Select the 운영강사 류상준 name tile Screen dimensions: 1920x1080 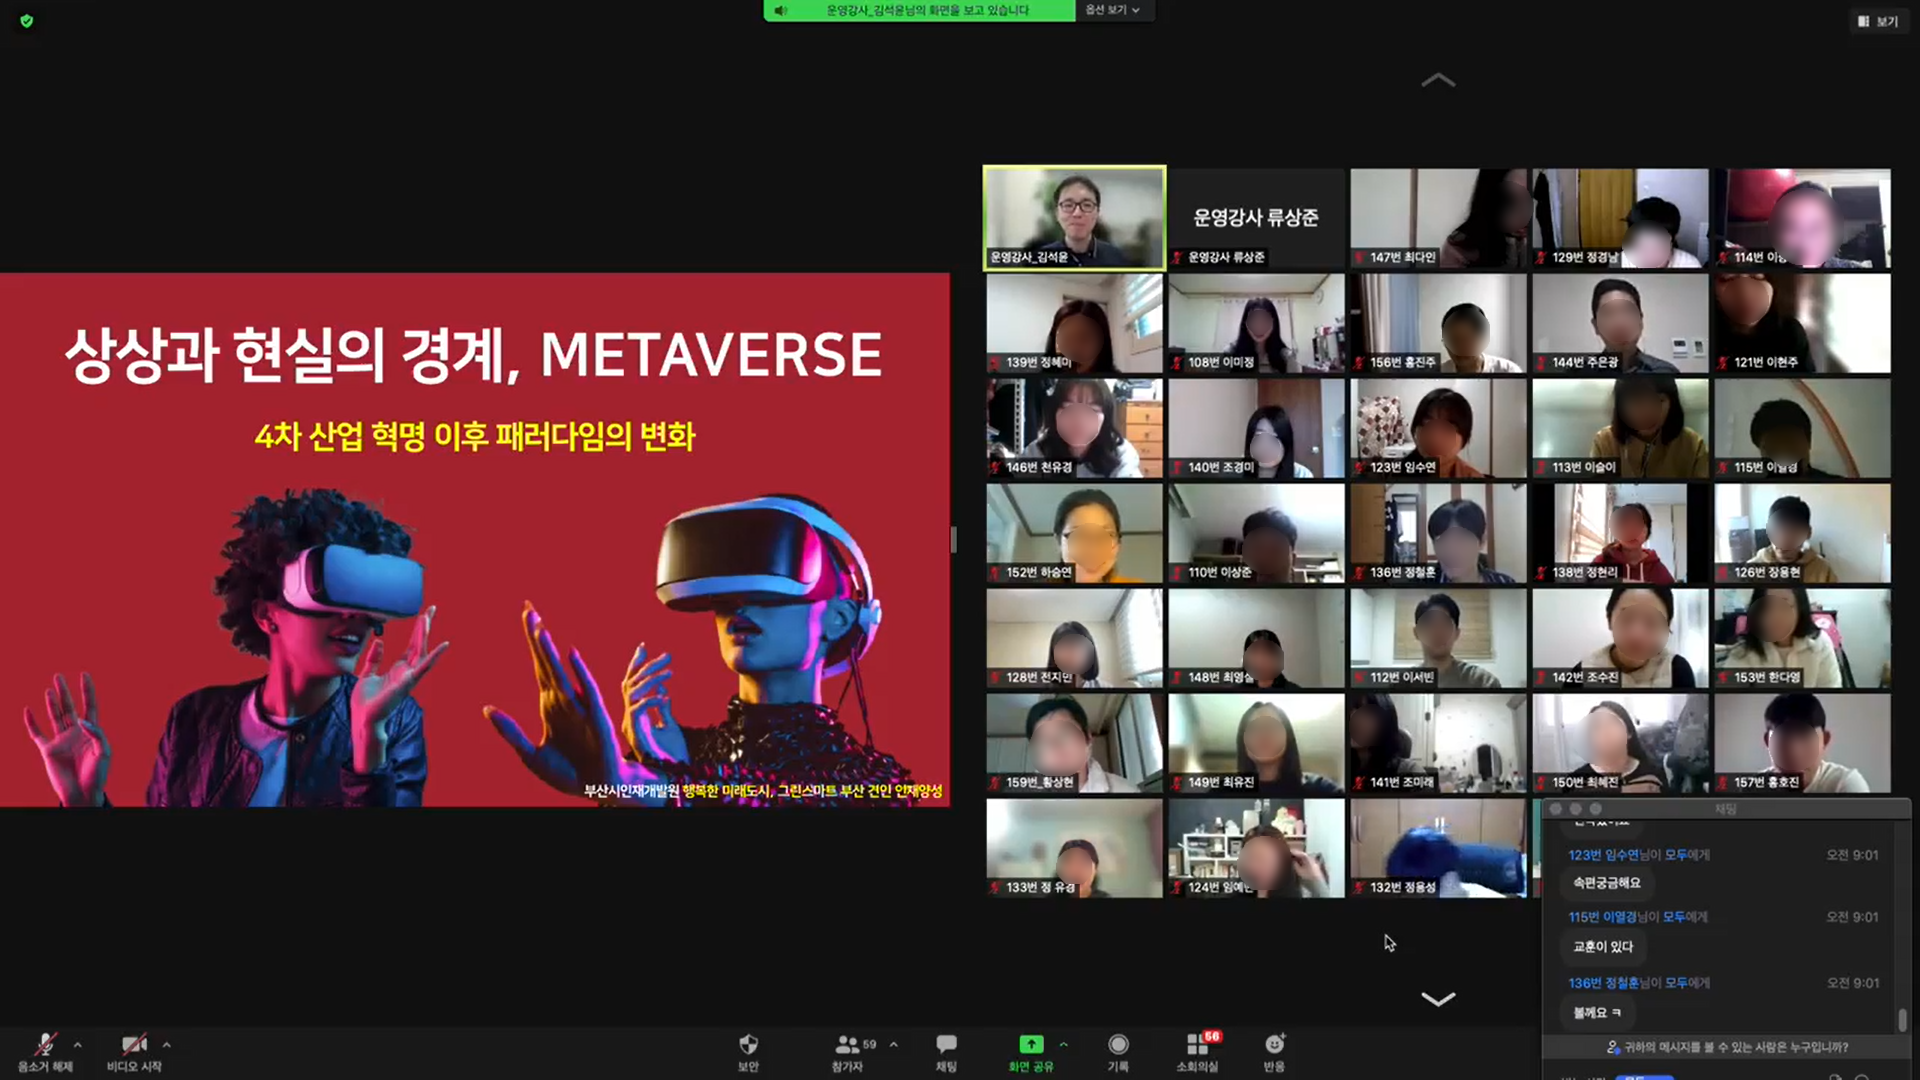coord(1256,218)
